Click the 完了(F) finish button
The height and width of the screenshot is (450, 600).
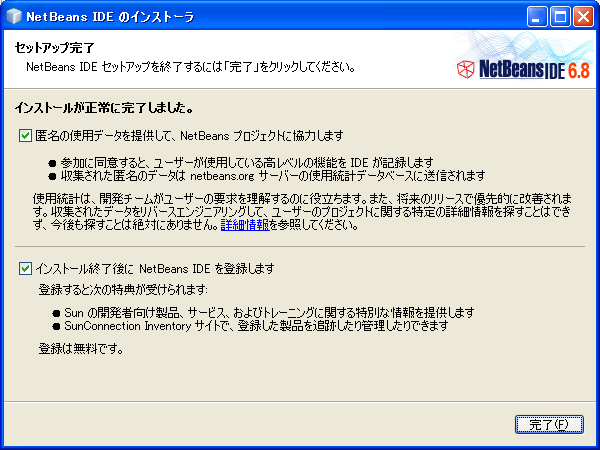click(549, 424)
